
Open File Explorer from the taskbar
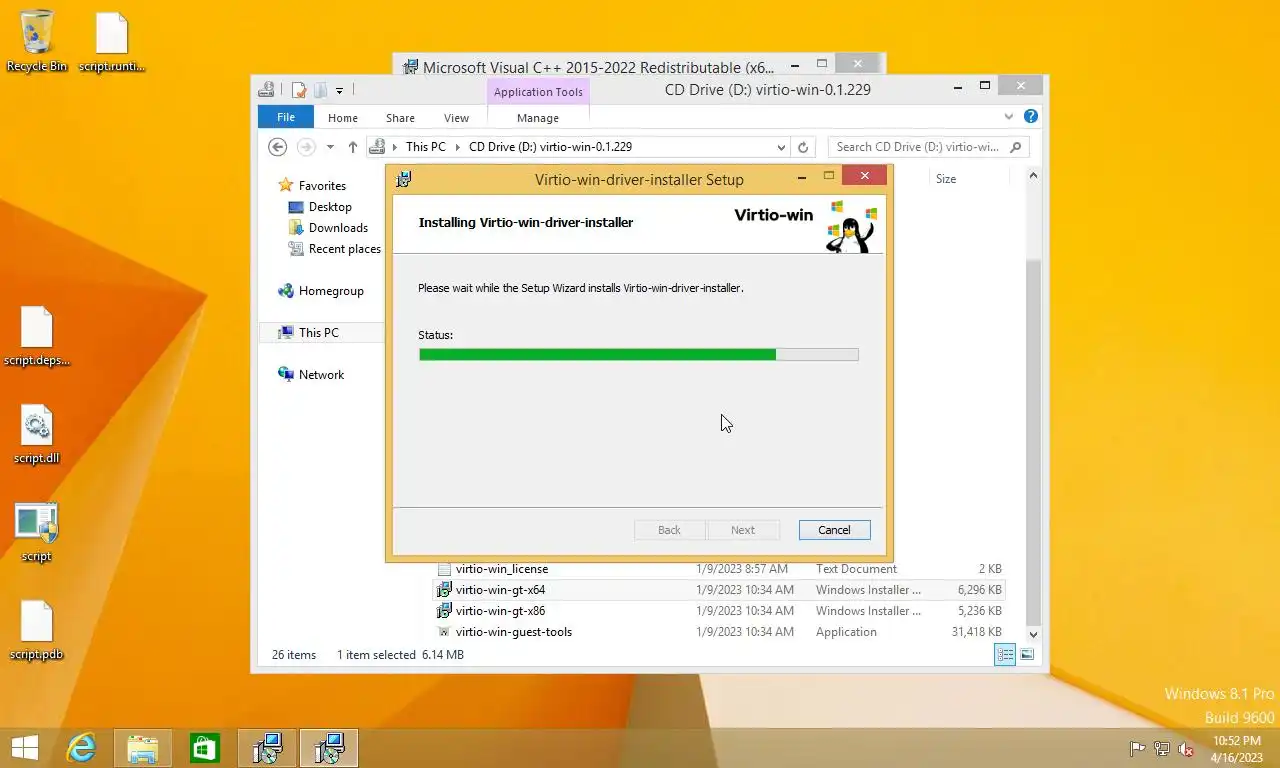click(143, 748)
